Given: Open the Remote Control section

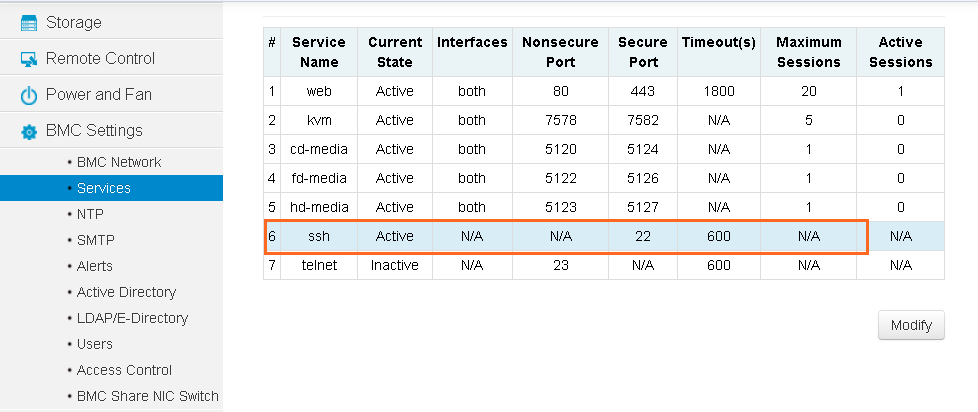Looking at the screenshot, I should pos(111,58).
